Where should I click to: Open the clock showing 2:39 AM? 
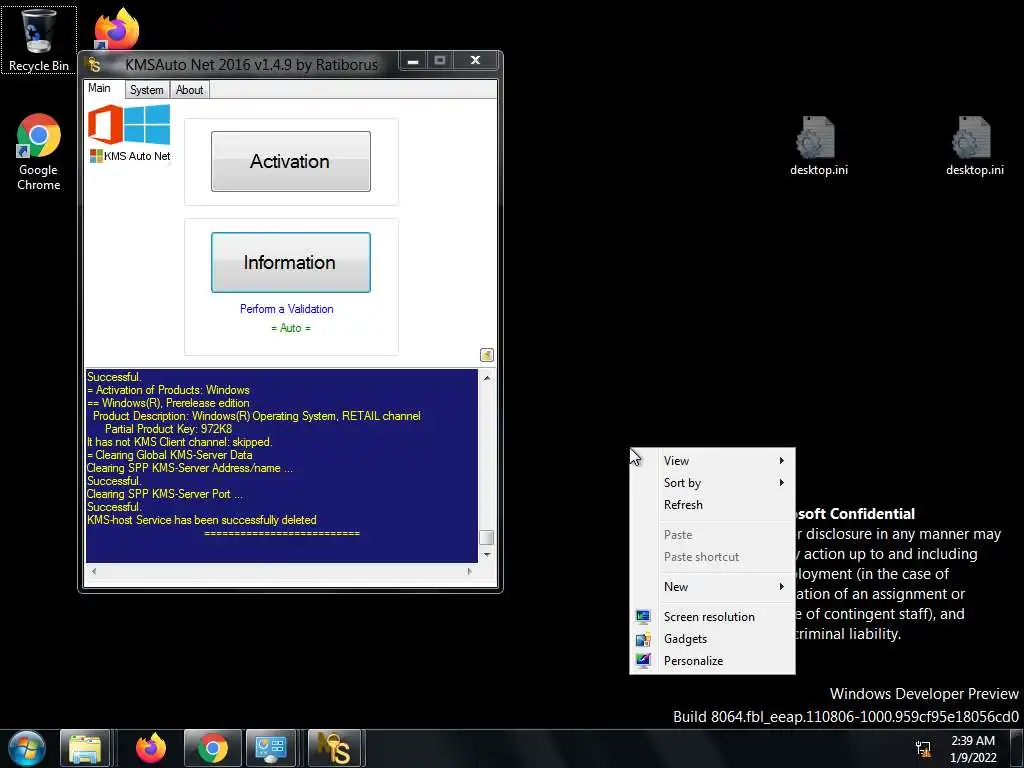tap(973, 749)
